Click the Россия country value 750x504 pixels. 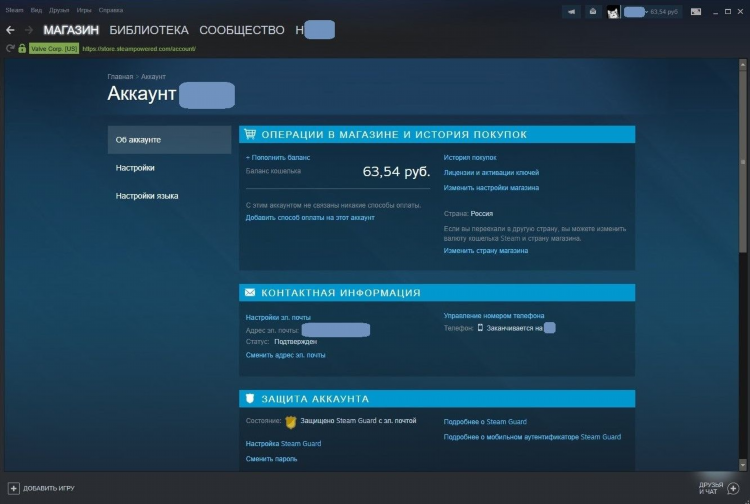click(482, 214)
